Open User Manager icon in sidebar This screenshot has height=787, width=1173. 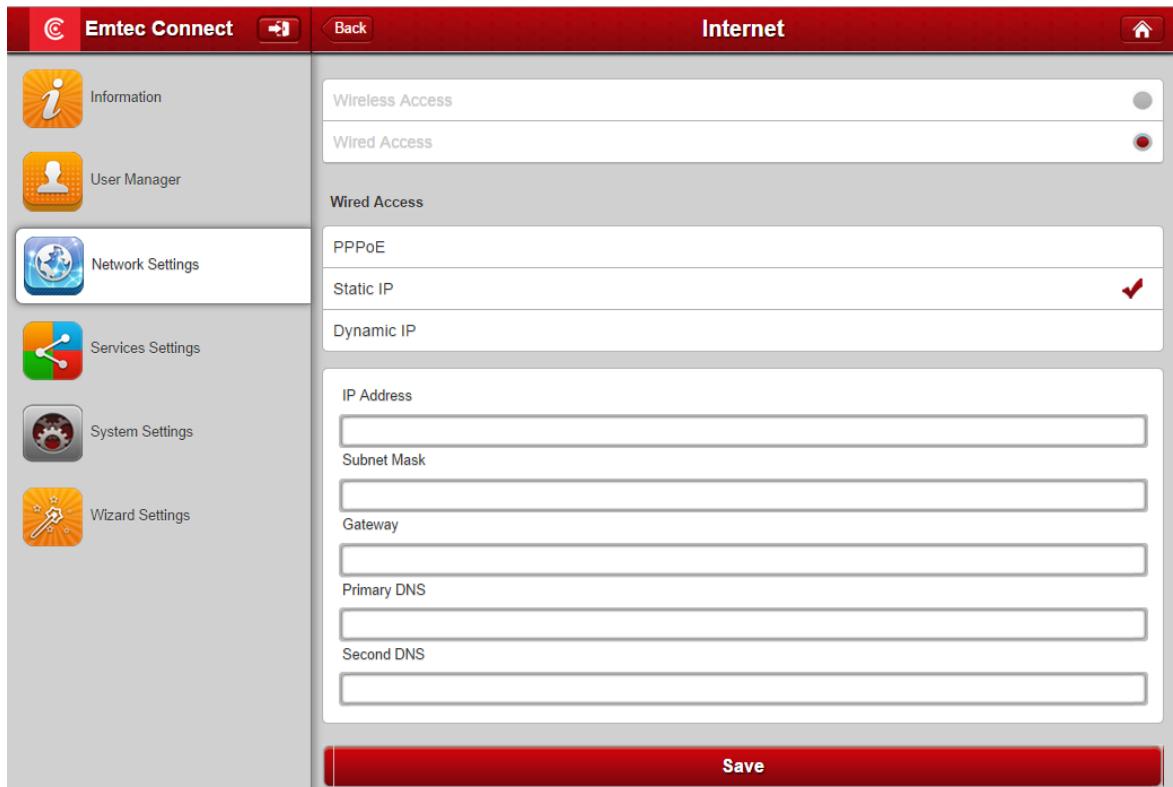click(50, 182)
